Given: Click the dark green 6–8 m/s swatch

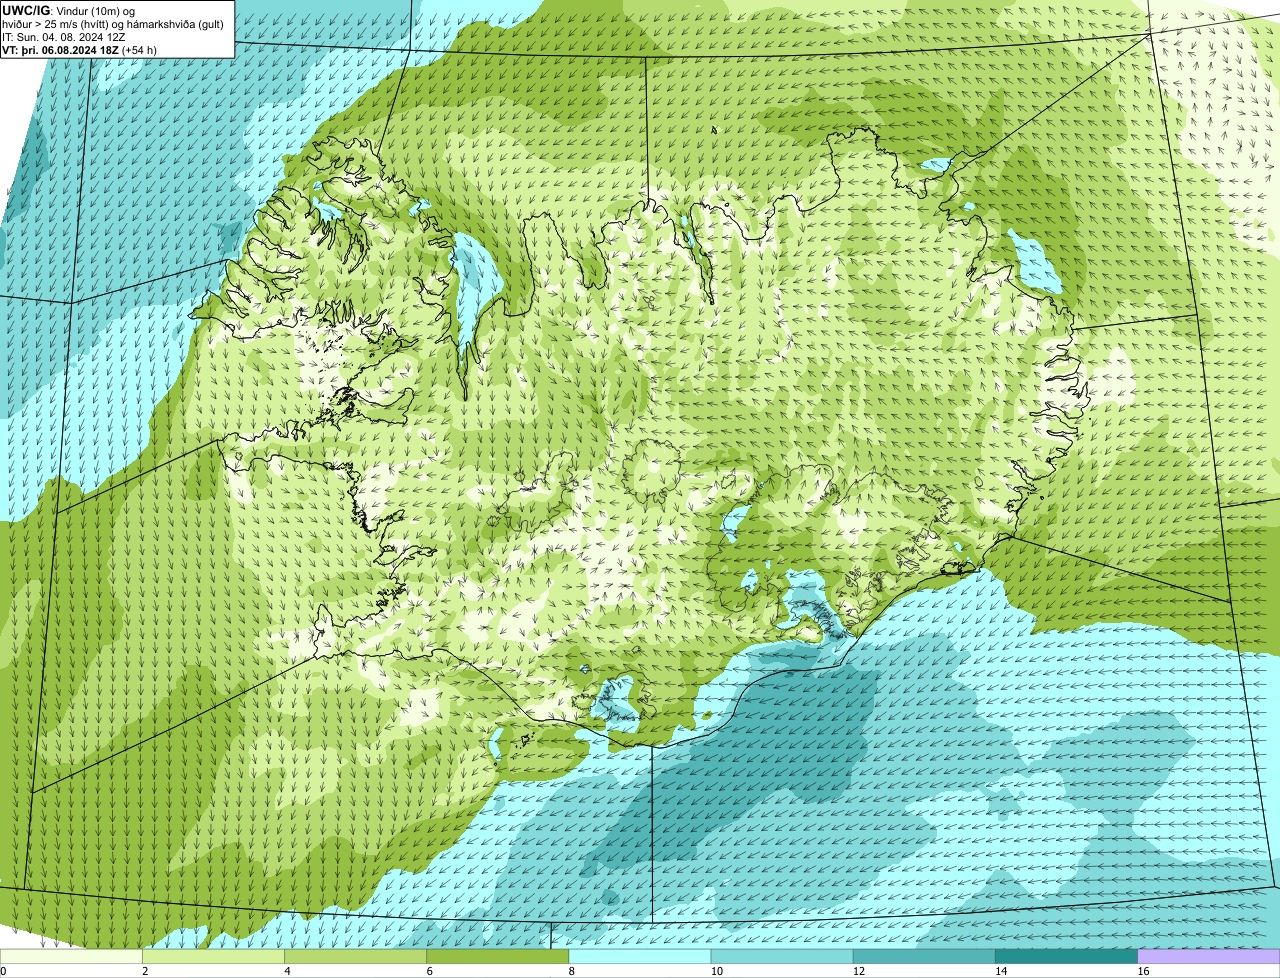Looking at the screenshot, I should tap(498, 957).
